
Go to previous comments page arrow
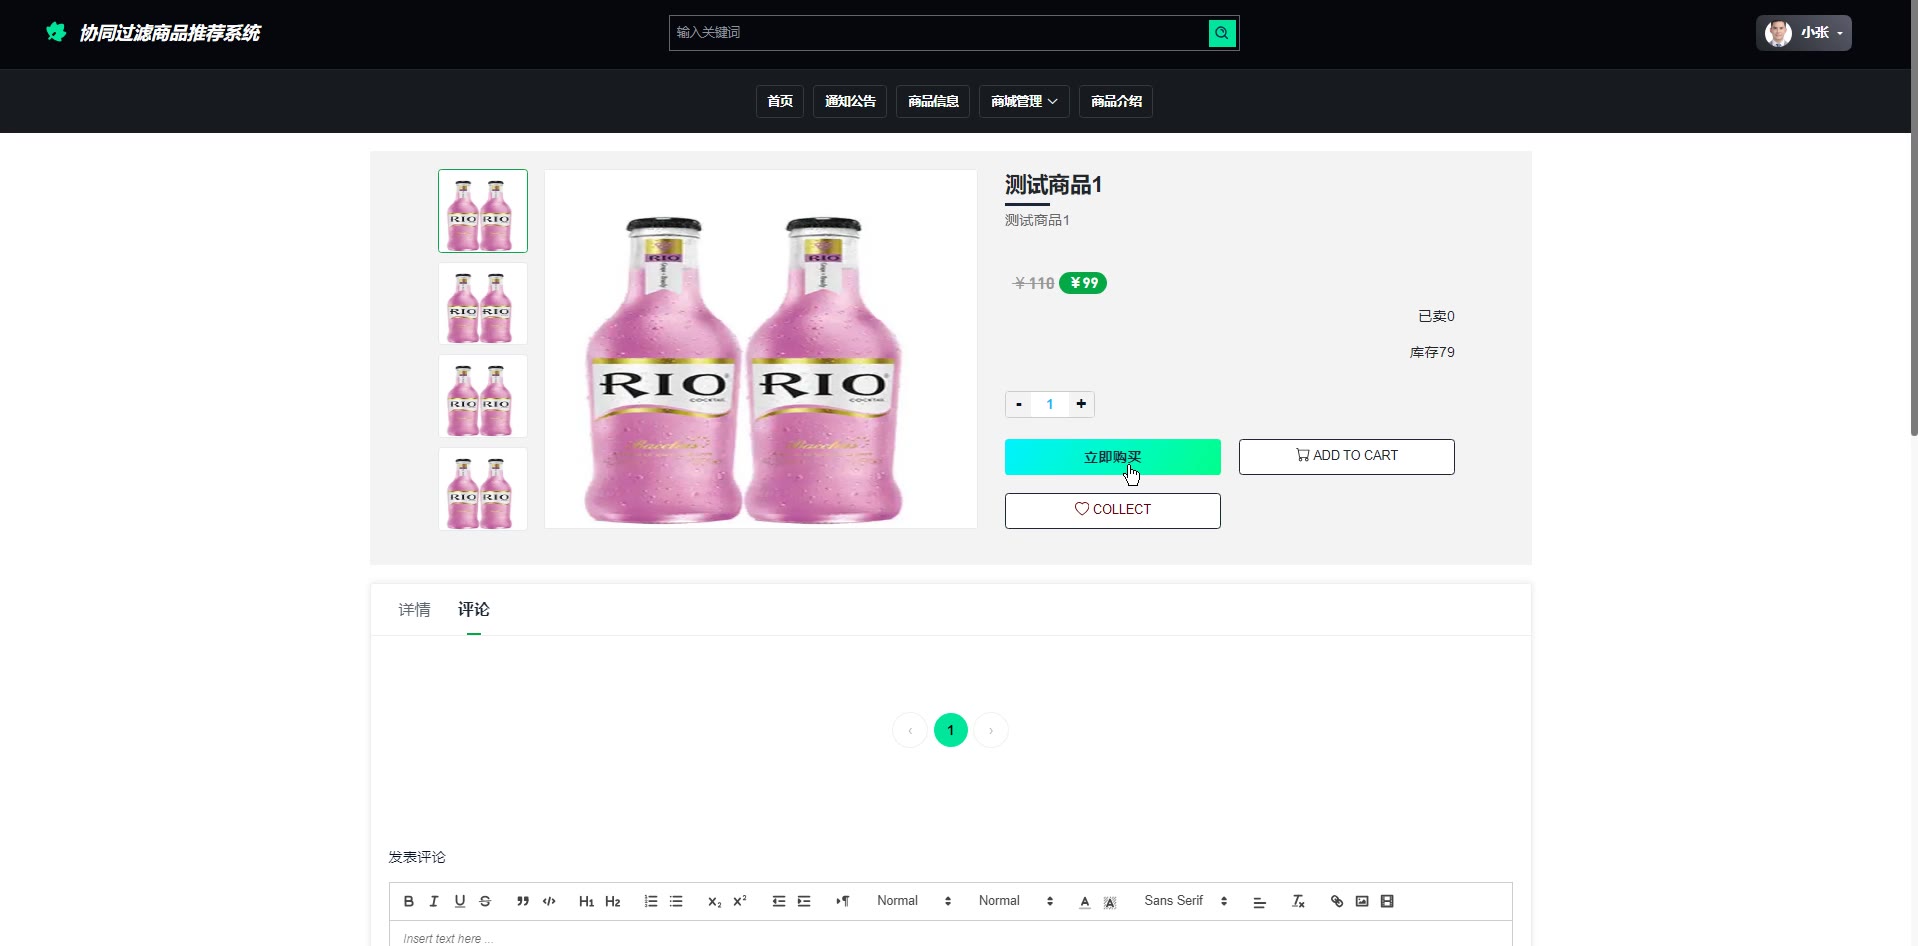pyautogui.click(x=910, y=730)
